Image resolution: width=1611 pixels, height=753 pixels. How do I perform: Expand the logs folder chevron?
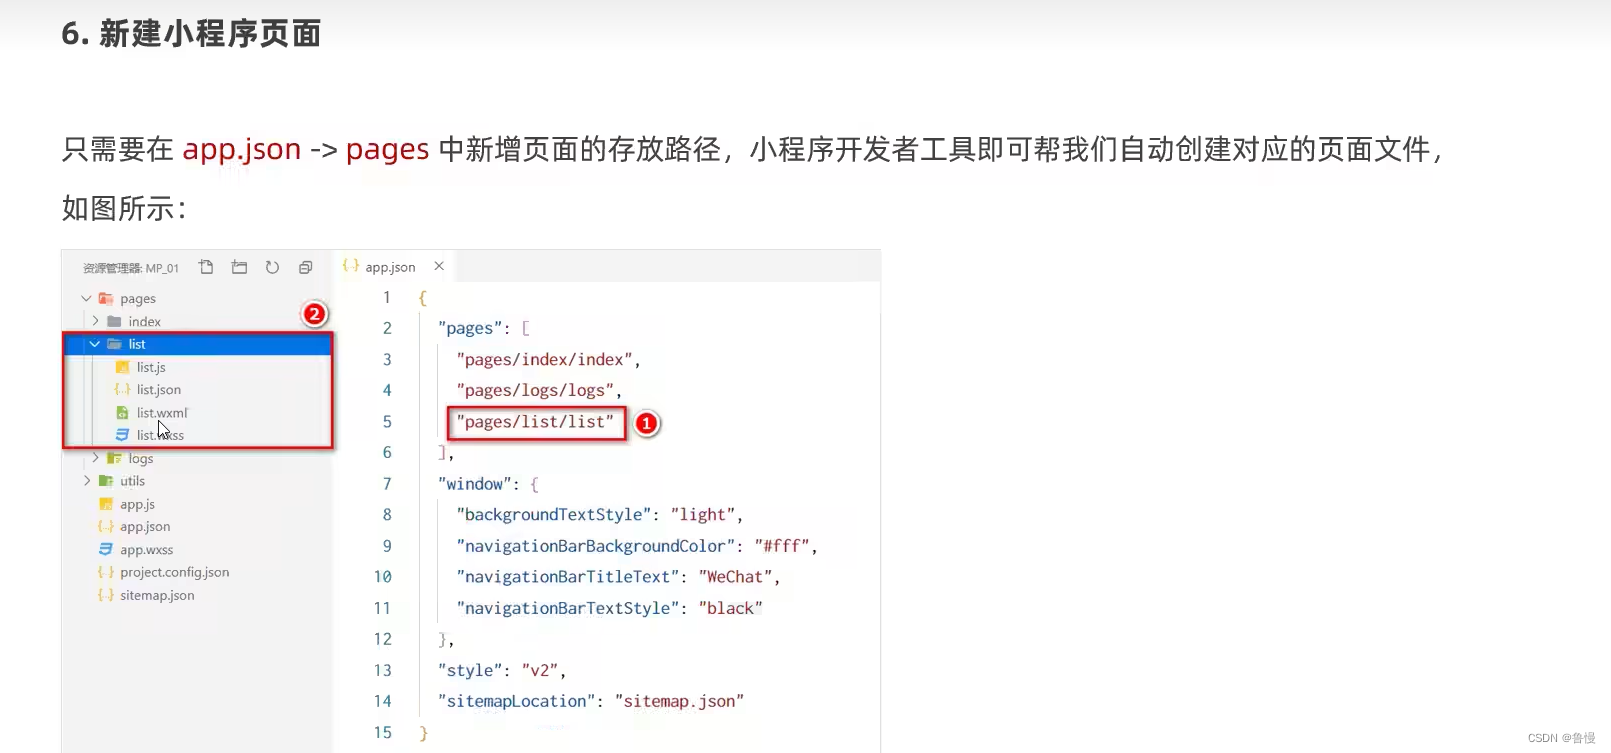(95, 458)
